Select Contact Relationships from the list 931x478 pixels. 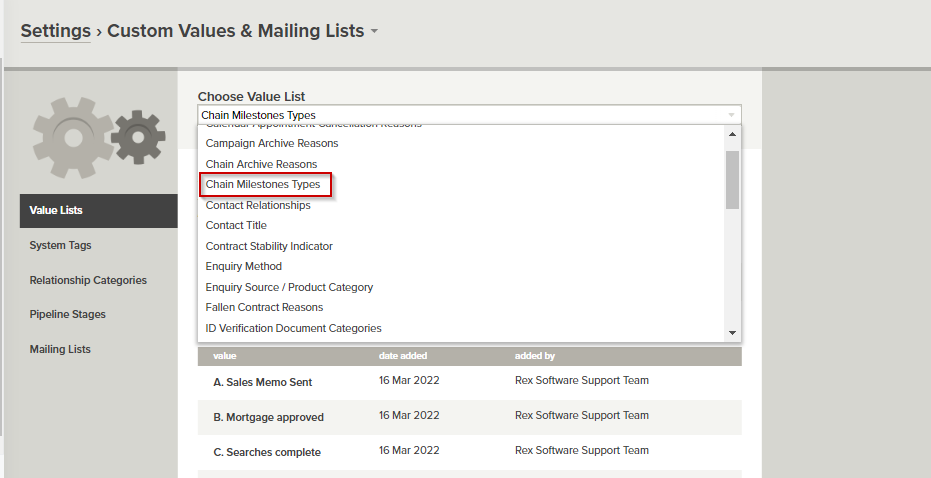pos(258,205)
